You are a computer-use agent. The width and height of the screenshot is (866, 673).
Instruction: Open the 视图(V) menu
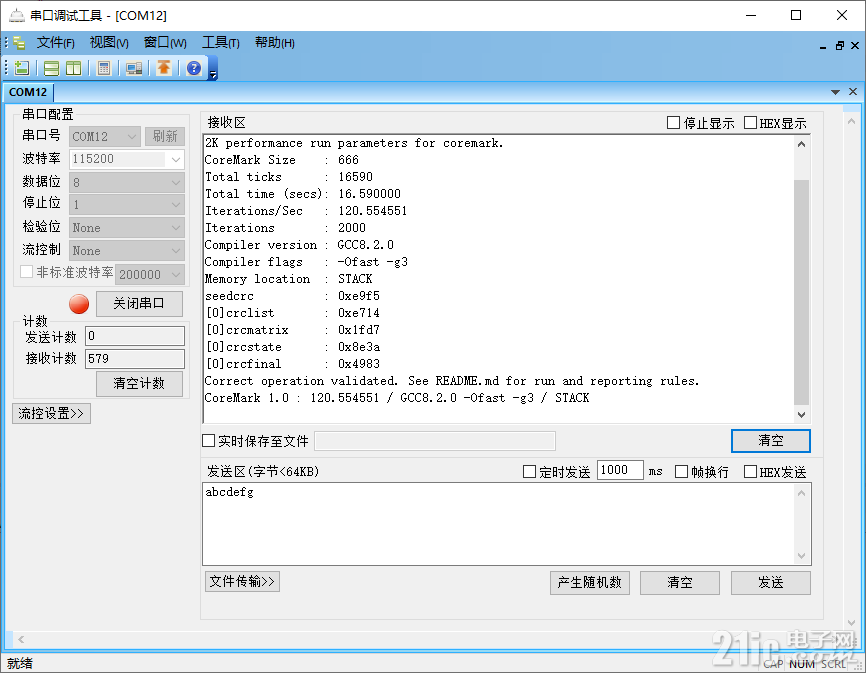coord(109,43)
